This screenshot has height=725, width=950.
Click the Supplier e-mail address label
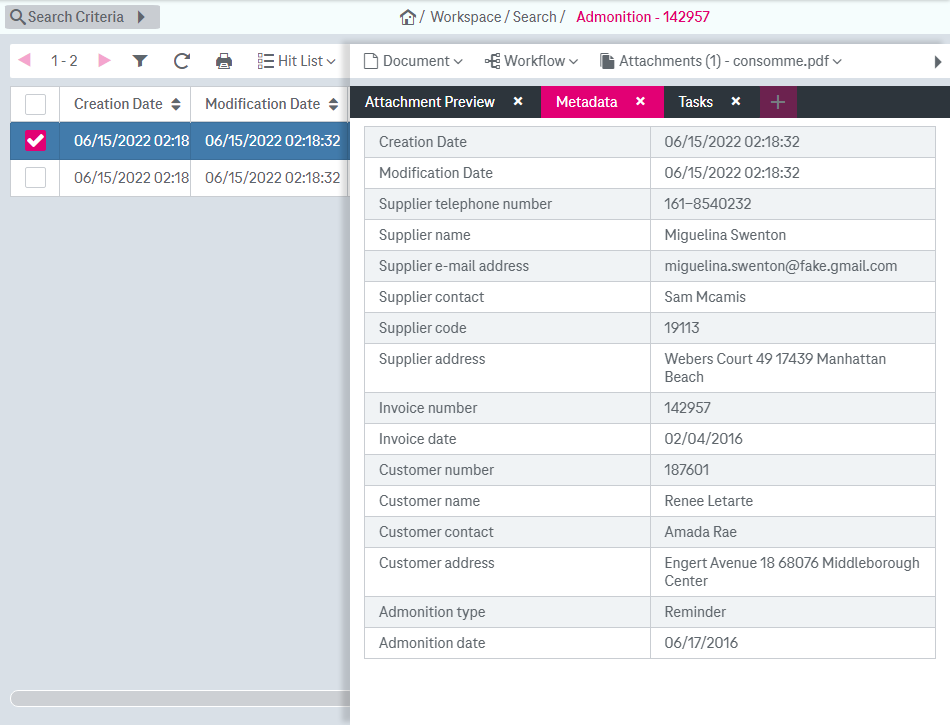[x=454, y=266]
